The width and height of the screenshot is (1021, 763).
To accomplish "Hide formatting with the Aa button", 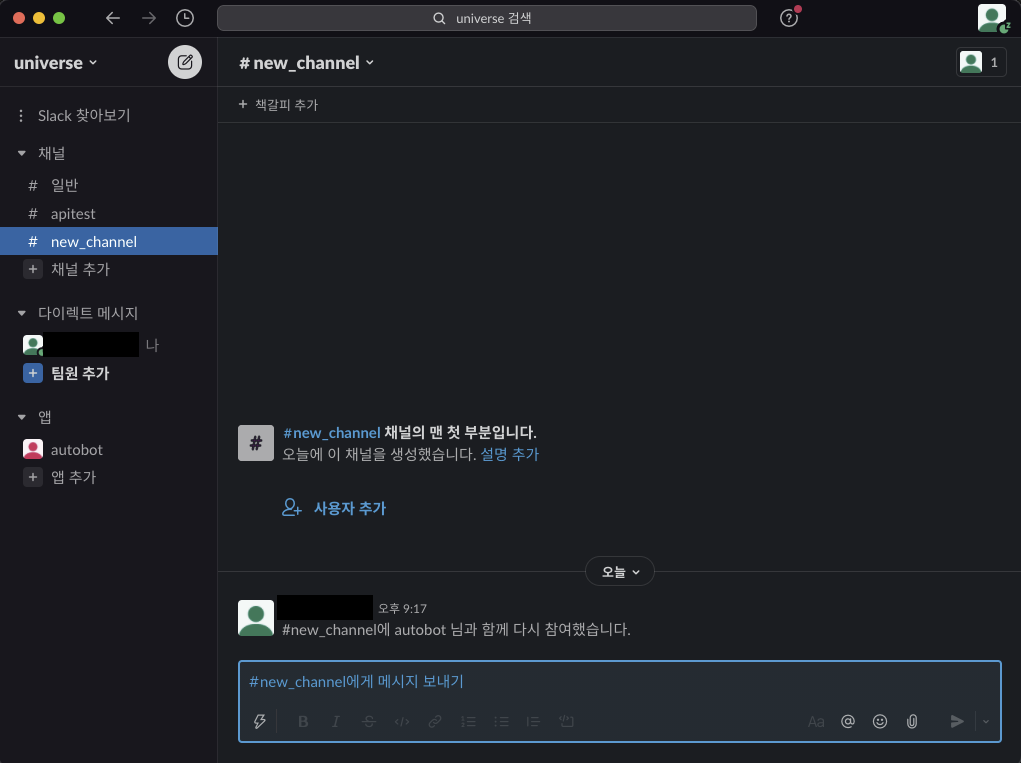I will pos(816,721).
